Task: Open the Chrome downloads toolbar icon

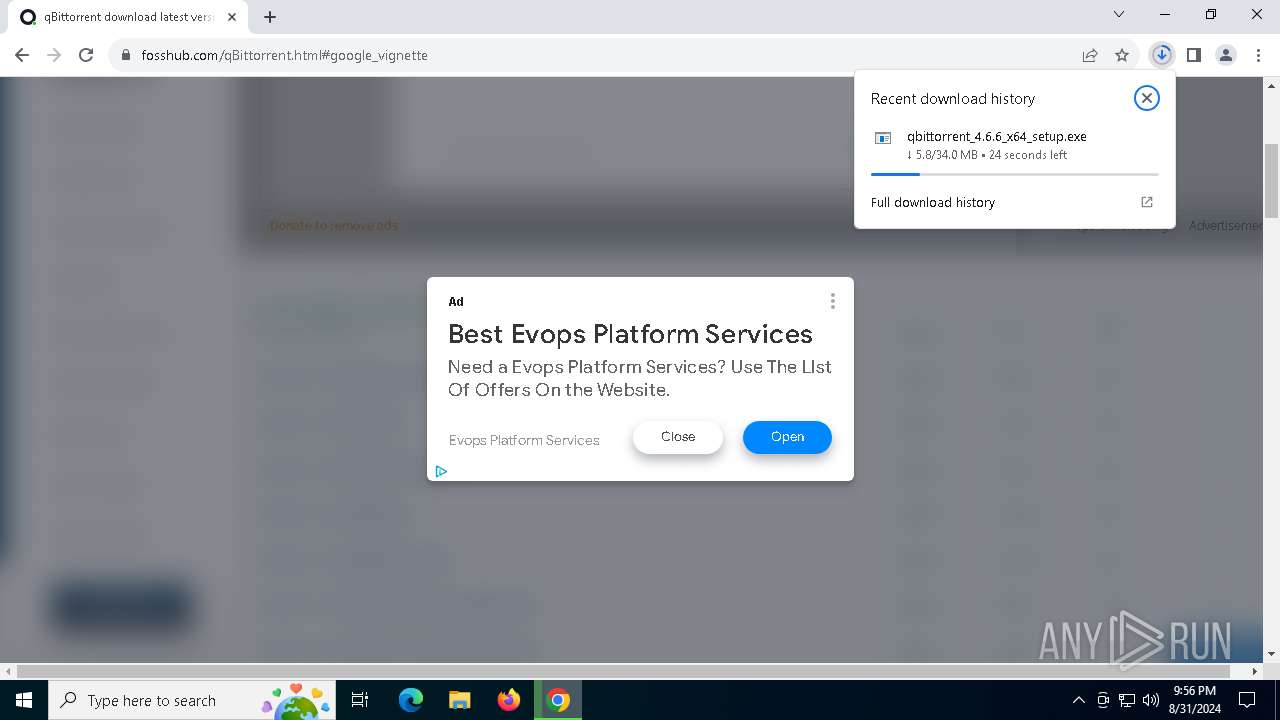Action: tap(1161, 55)
